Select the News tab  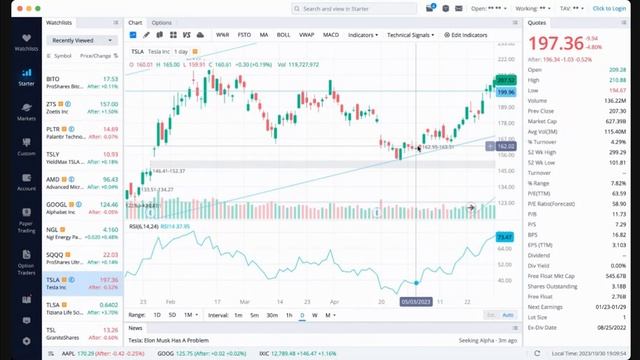[135, 328]
